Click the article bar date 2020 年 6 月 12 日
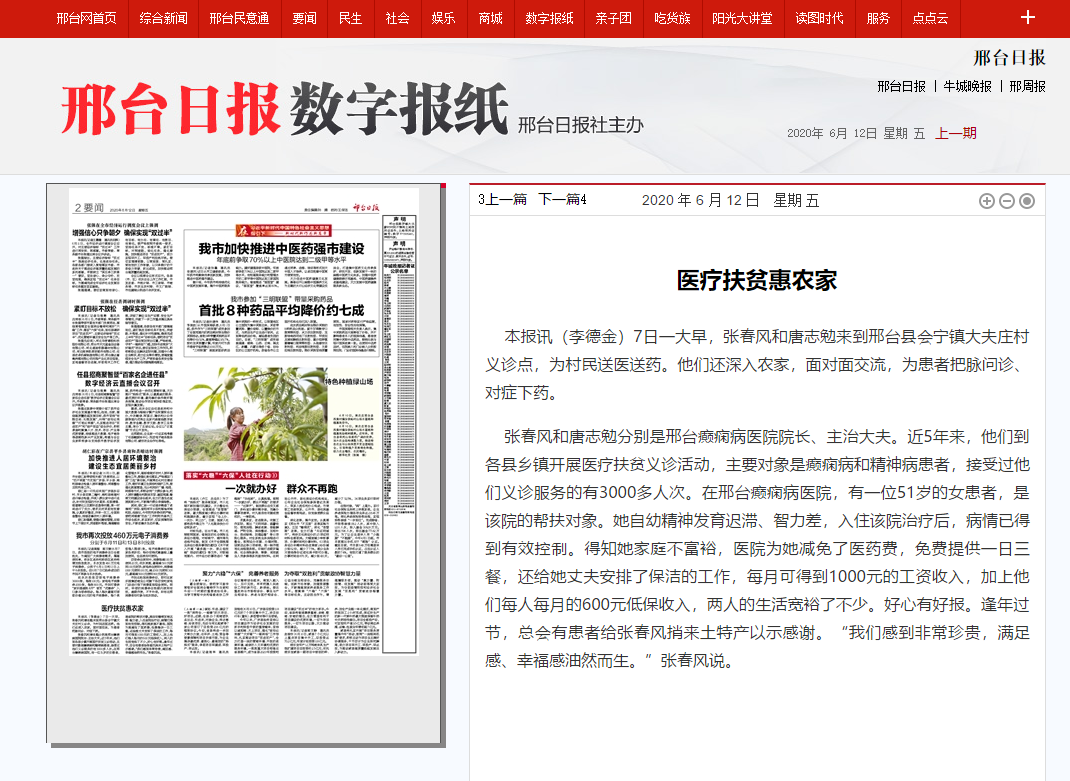1070x781 pixels. coord(700,200)
